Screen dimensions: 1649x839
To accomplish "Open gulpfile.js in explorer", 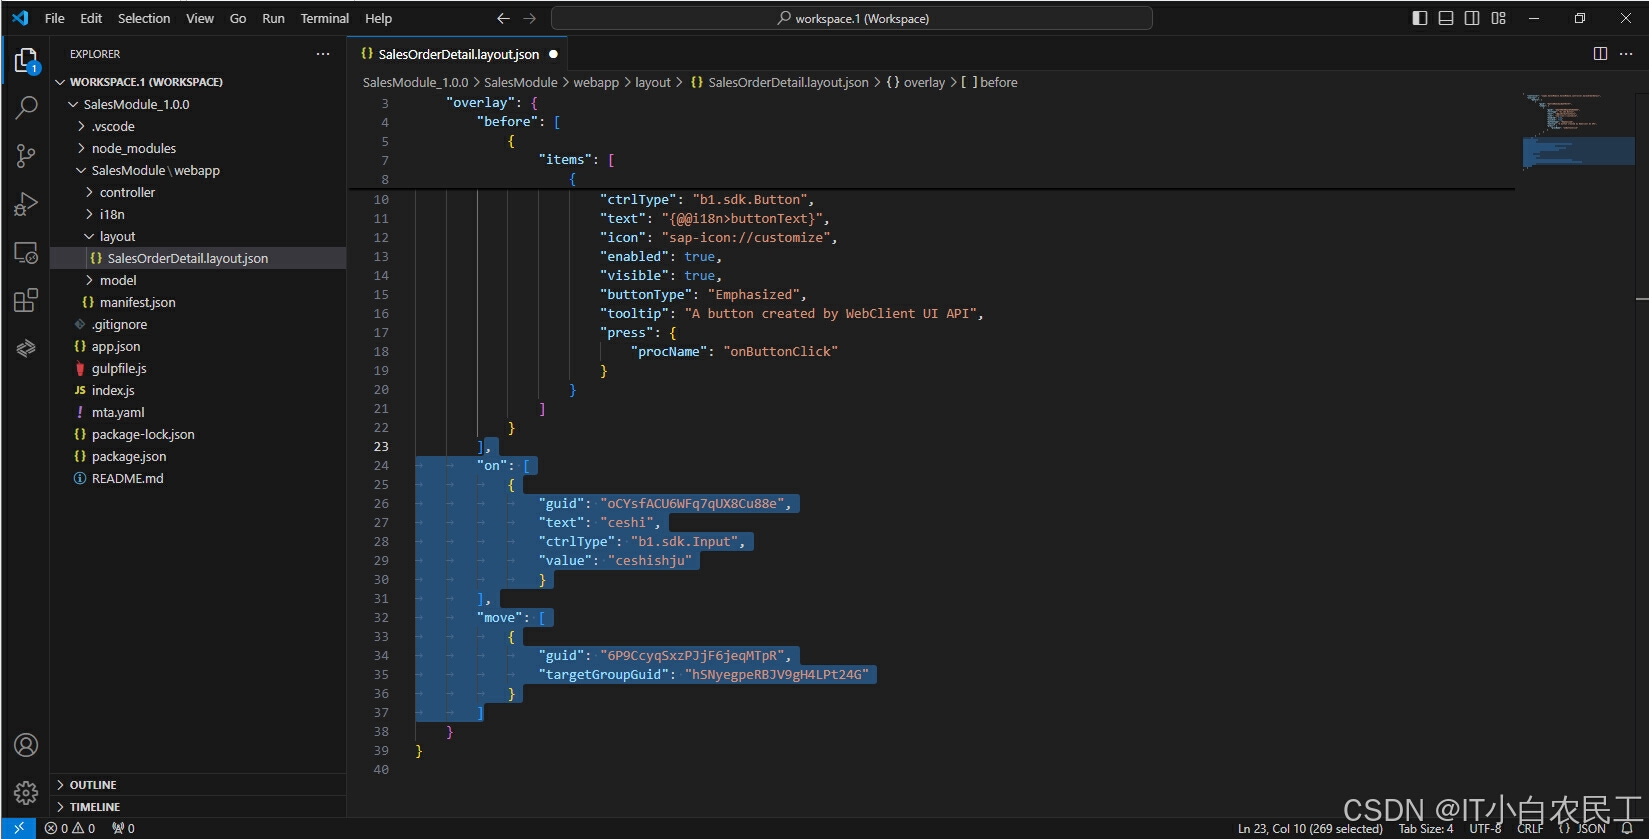I will (198, 368).
